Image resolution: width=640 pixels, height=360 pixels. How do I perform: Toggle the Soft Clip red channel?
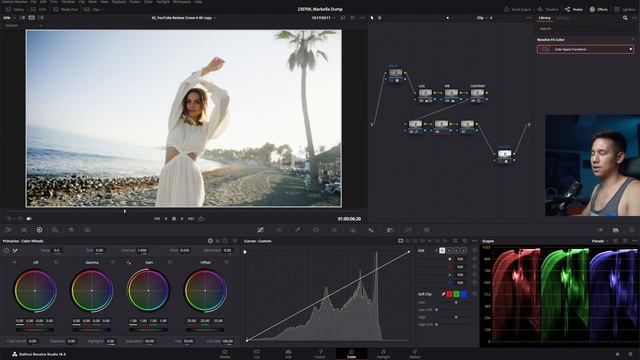pyautogui.click(x=449, y=294)
